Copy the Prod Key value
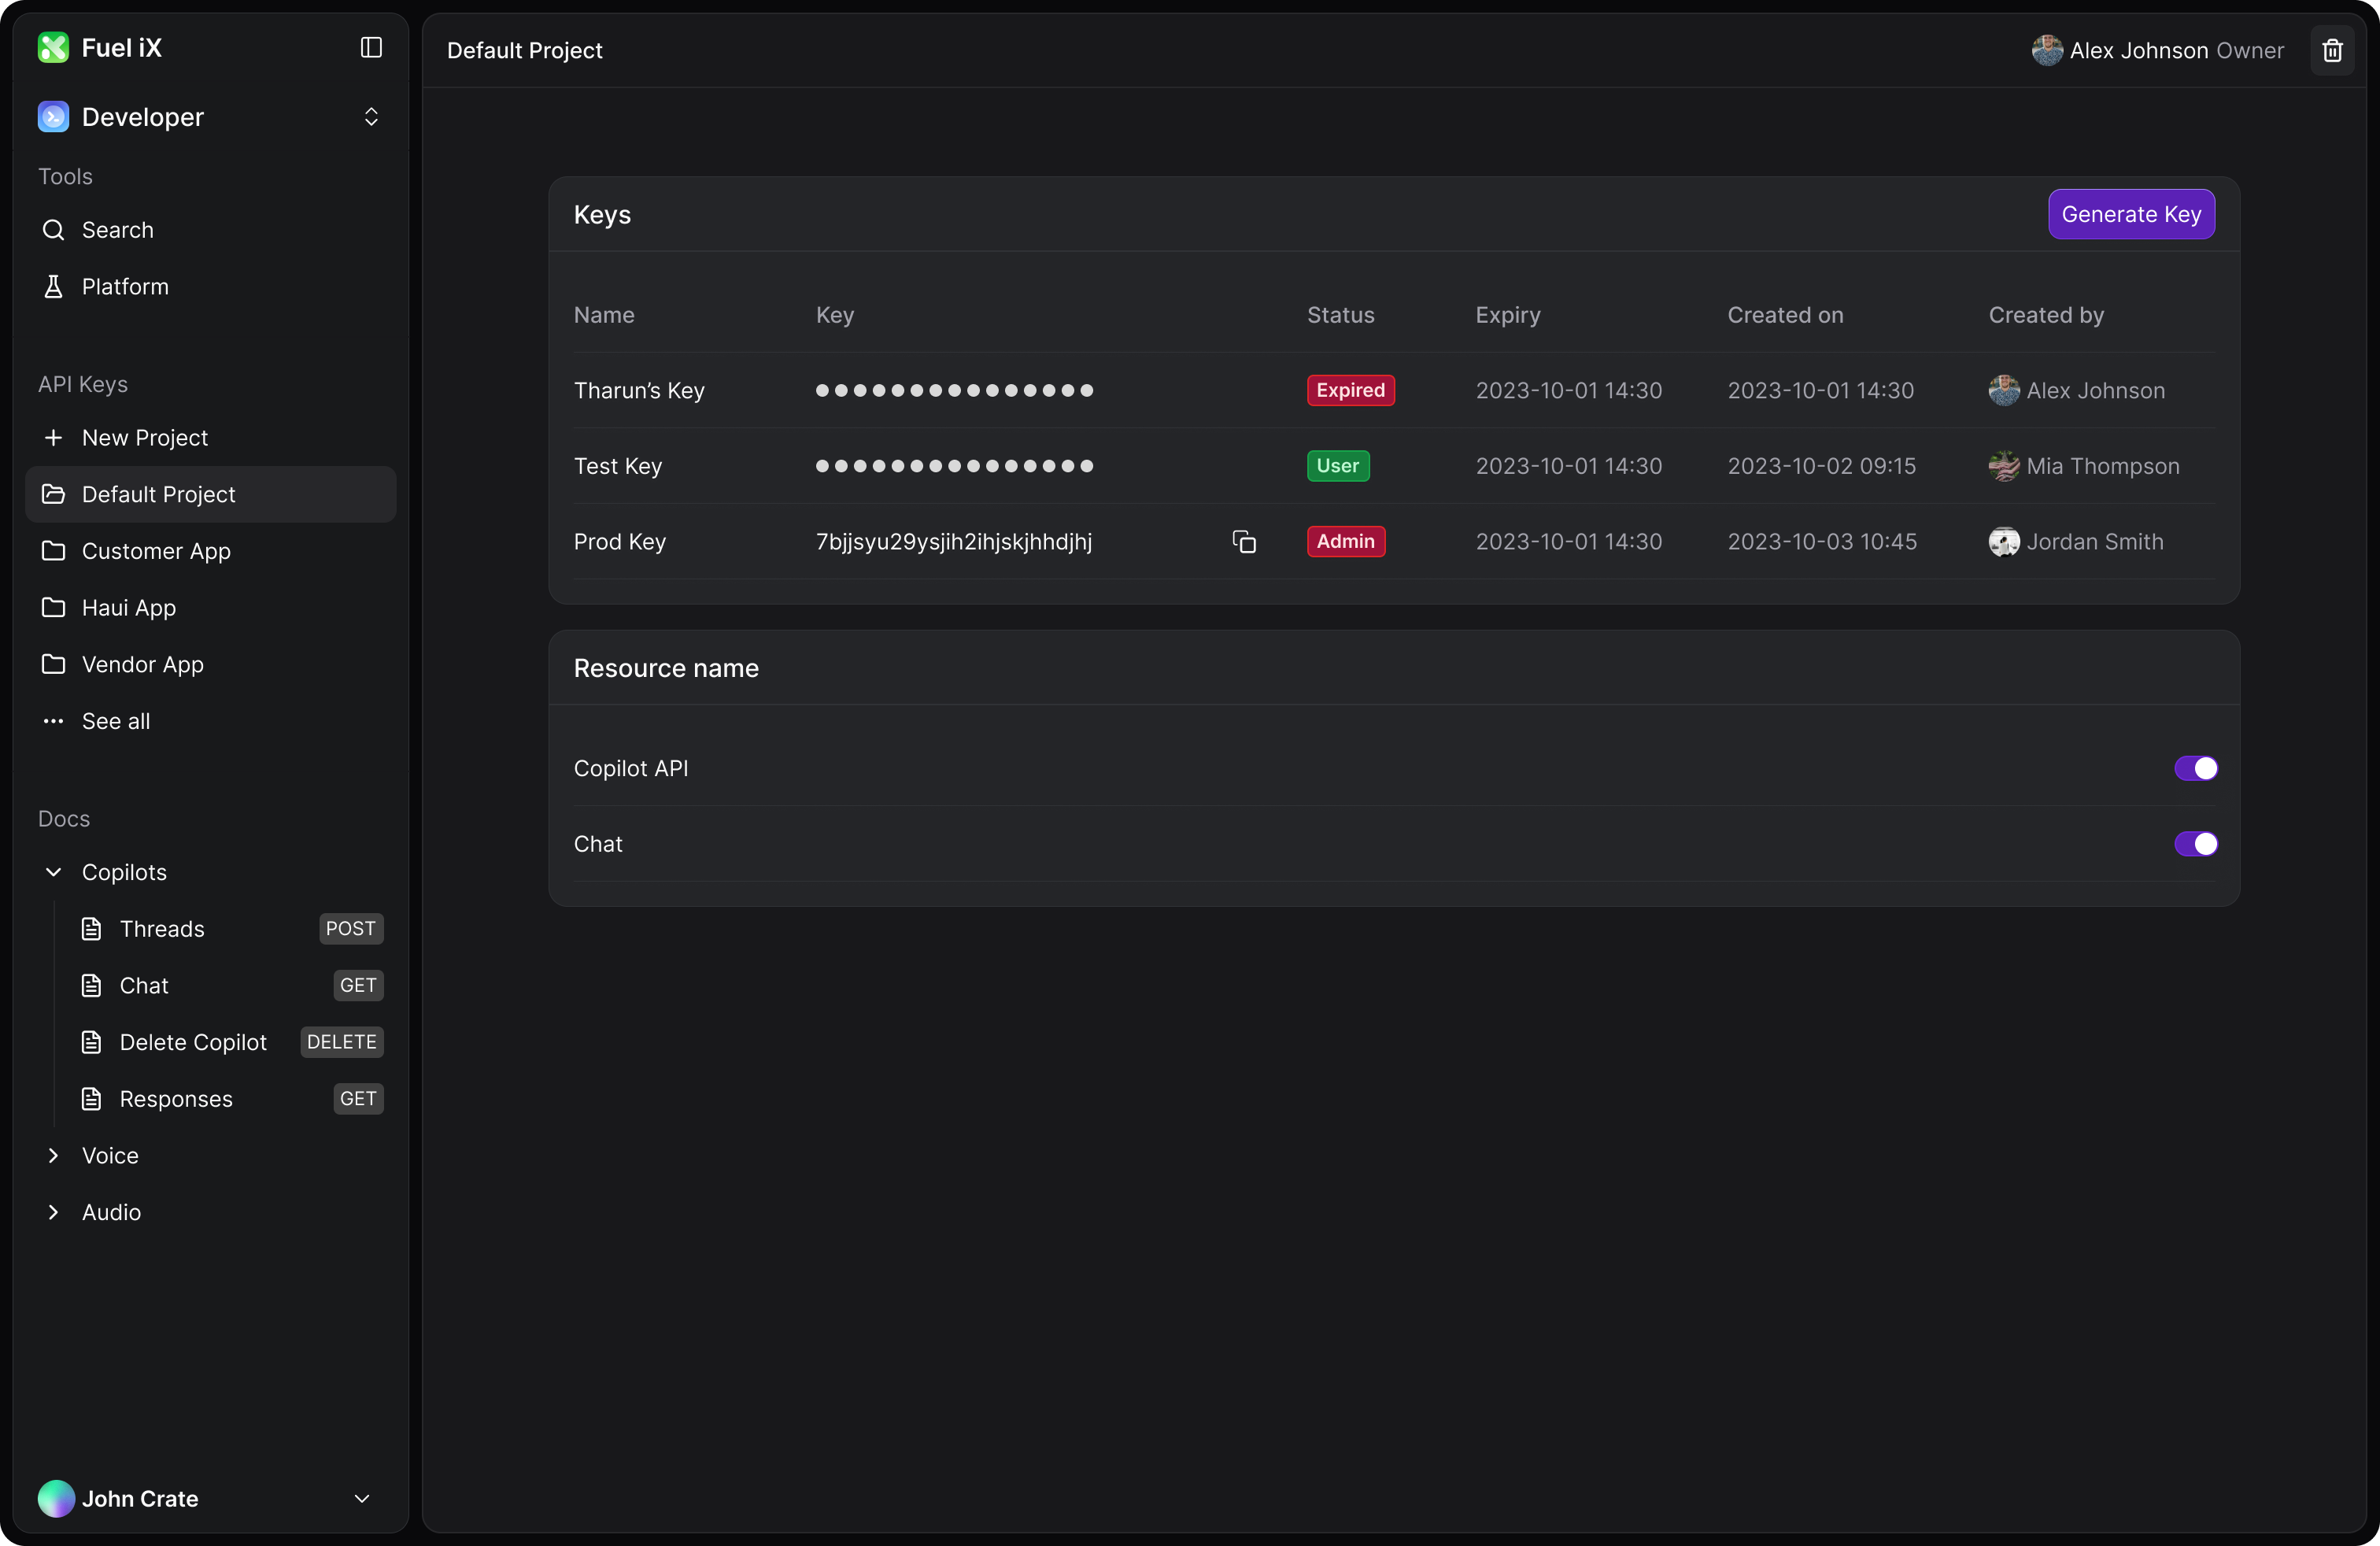The image size is (2380, 1546). pos(1244,542)
